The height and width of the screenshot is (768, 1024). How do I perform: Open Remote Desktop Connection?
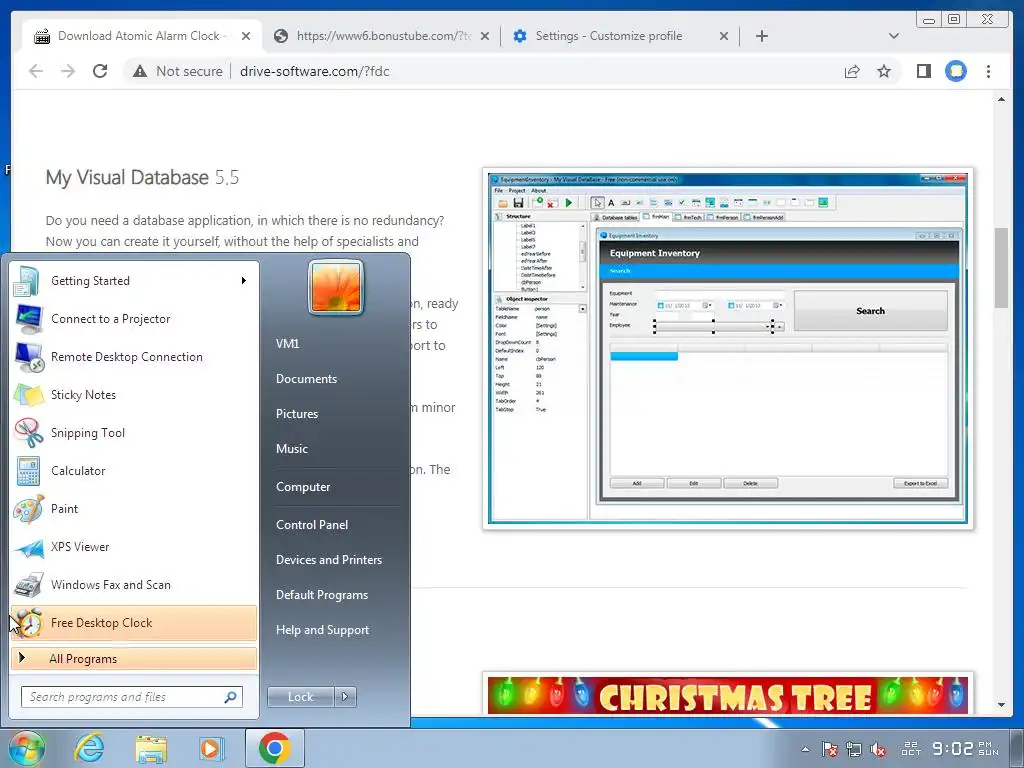point(133,357)
